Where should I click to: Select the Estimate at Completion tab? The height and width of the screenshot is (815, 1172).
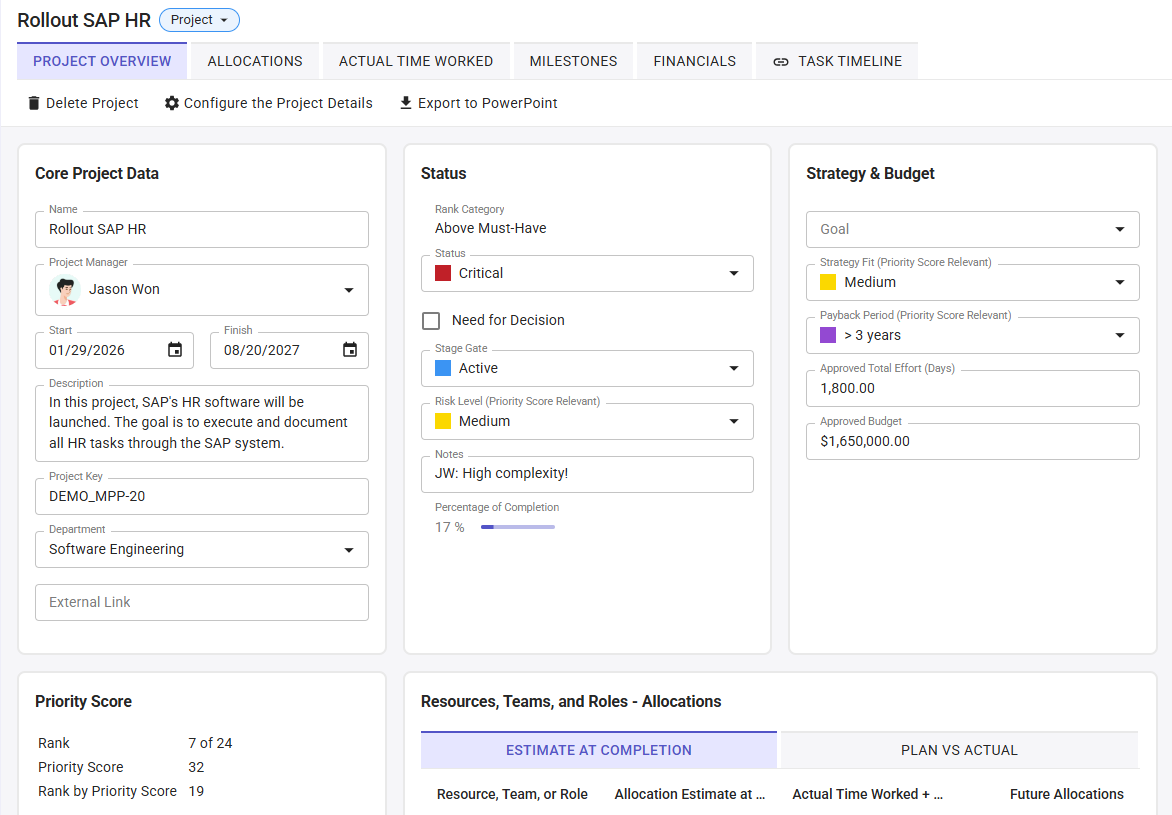click(599, 750)
